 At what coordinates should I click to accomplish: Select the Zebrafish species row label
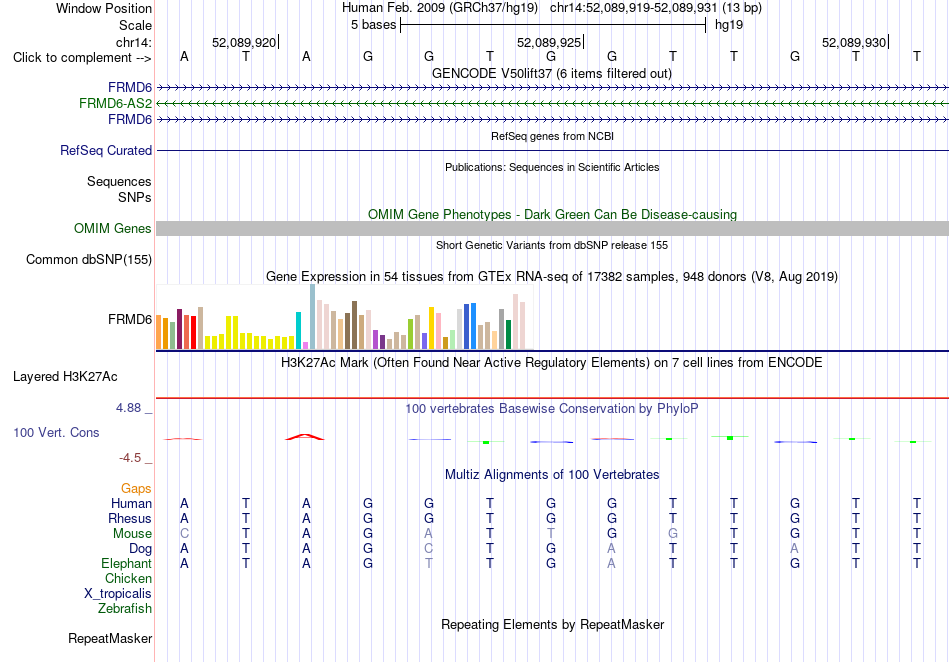(x=125, y=608)
